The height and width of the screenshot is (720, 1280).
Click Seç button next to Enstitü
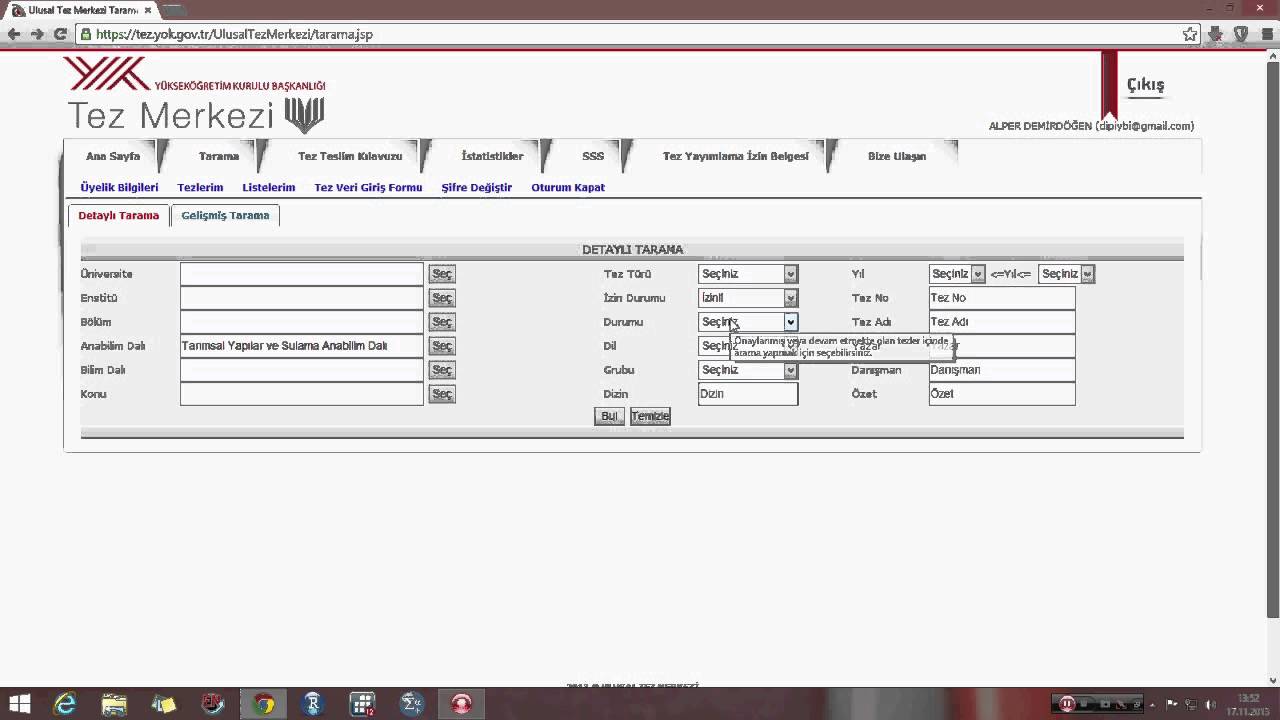pyautogui.click(x=442, y=298)
